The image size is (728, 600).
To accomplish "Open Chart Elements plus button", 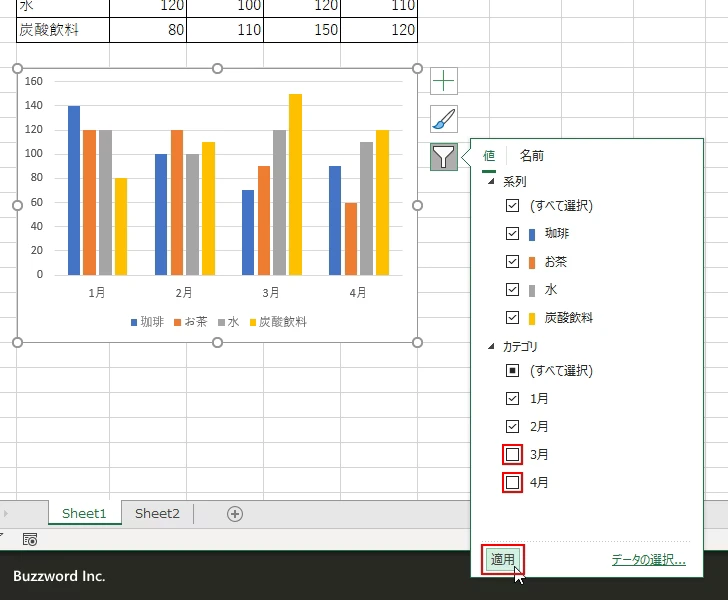I will pos(444,81).
